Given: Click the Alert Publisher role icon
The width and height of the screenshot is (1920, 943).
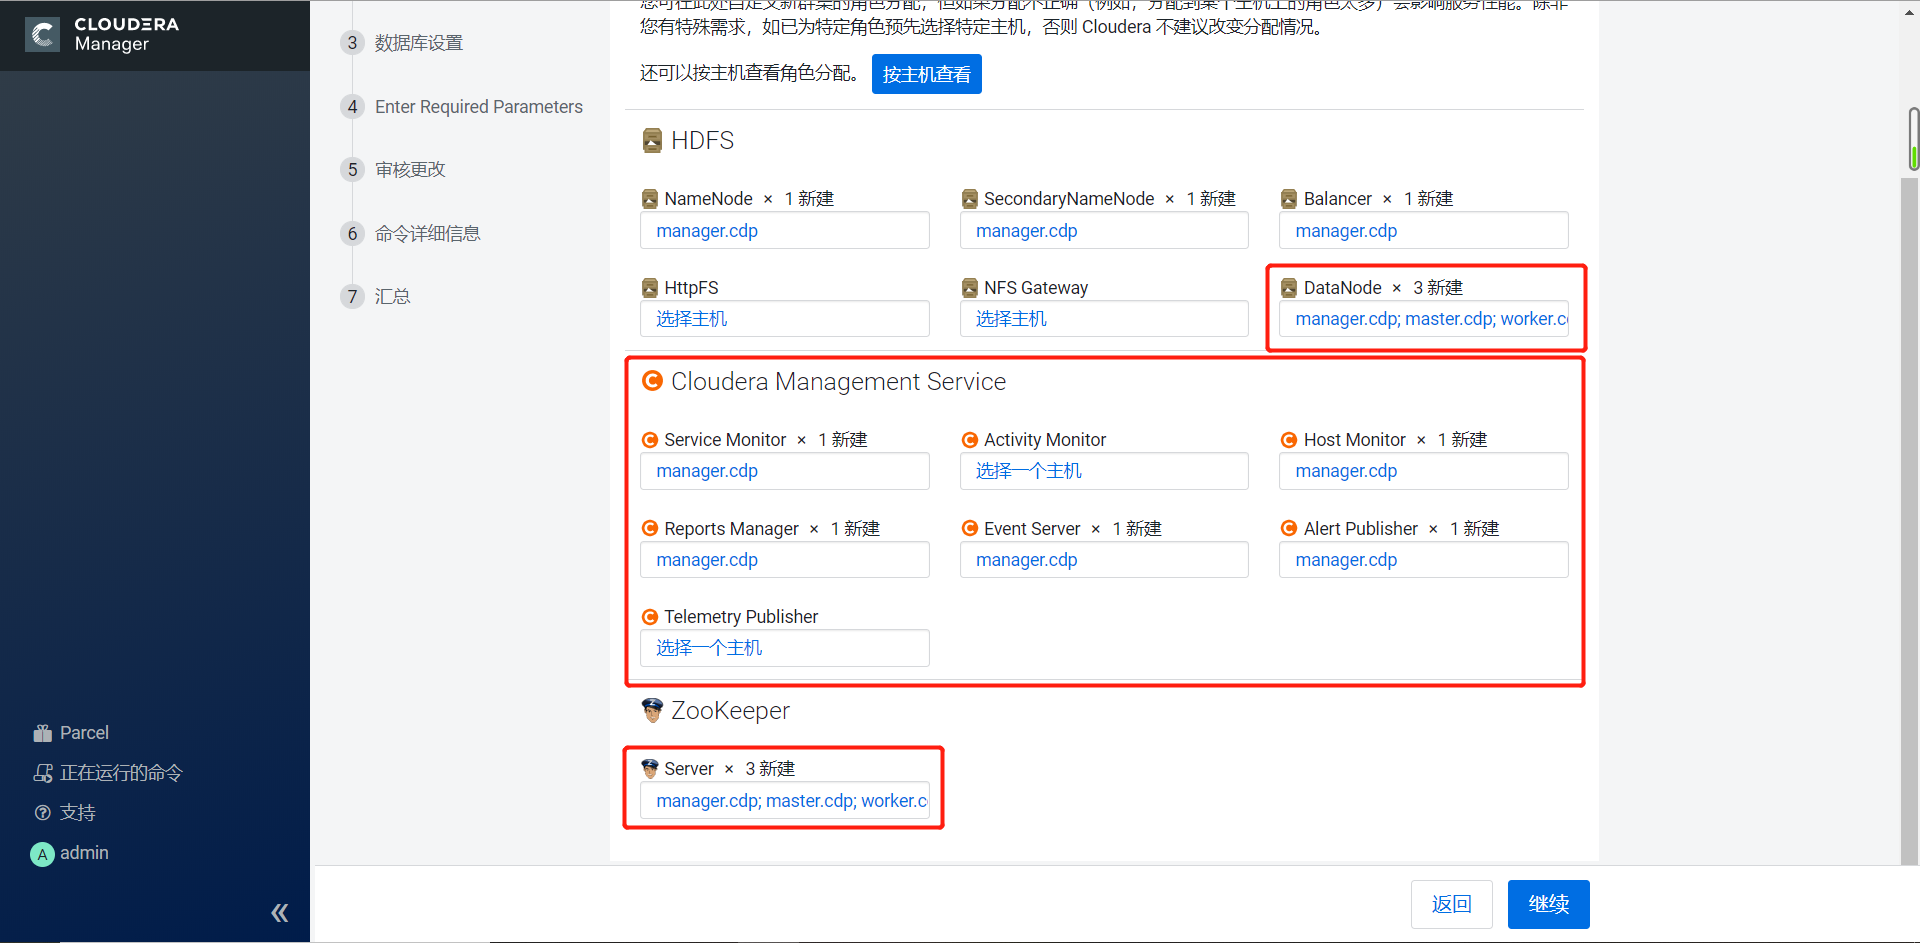Looking at the screenshot, I should tap(1289, 528).
